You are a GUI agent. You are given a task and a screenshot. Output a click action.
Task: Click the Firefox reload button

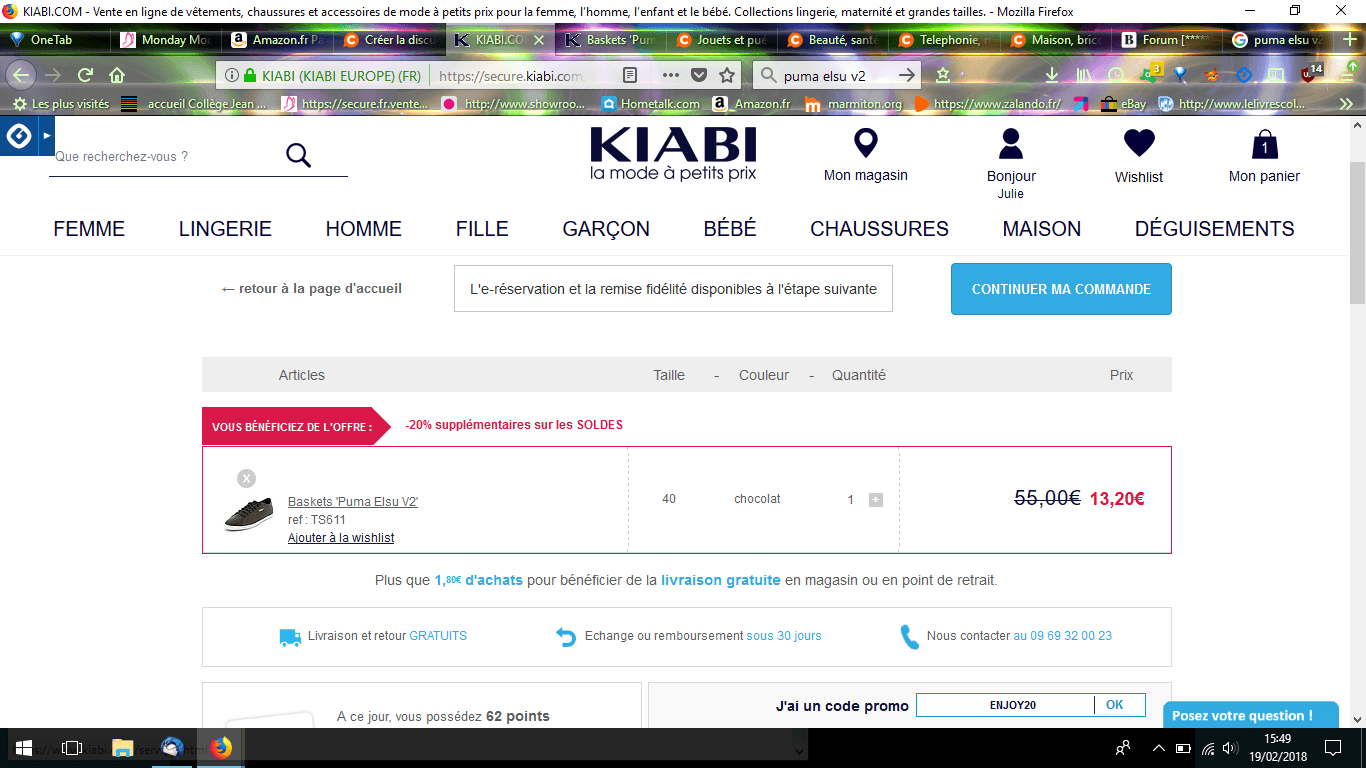click(x=86, y=75)
